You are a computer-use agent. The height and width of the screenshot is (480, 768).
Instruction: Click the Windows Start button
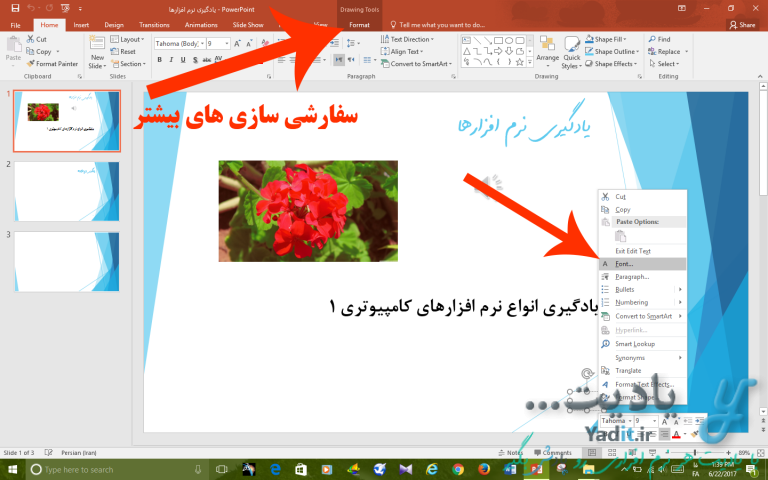12,470
